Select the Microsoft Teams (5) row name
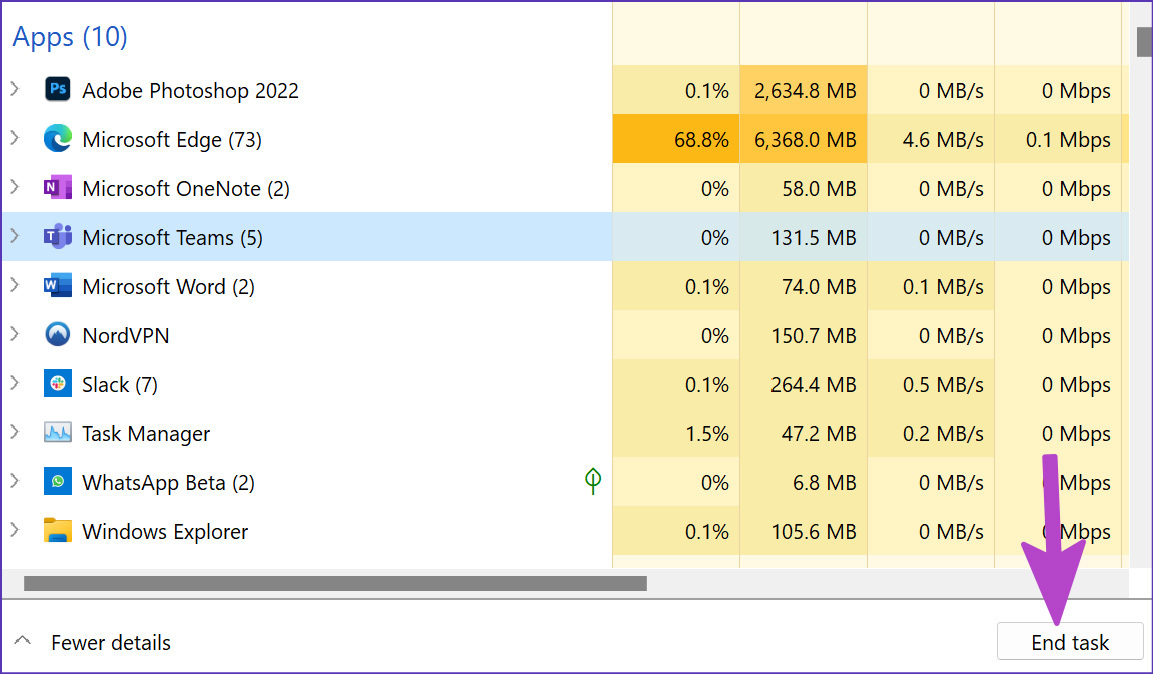The image size is (1153, 674). [x=173, y=237]
